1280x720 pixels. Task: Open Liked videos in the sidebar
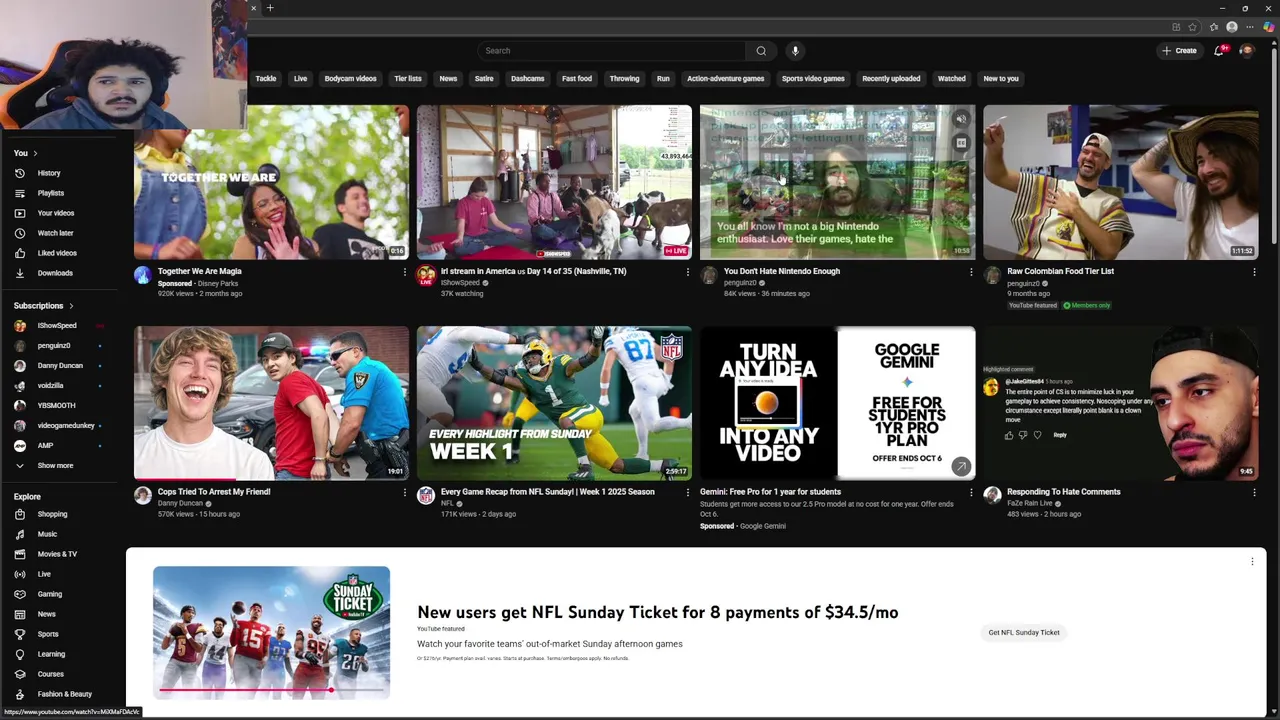[47, 253]
